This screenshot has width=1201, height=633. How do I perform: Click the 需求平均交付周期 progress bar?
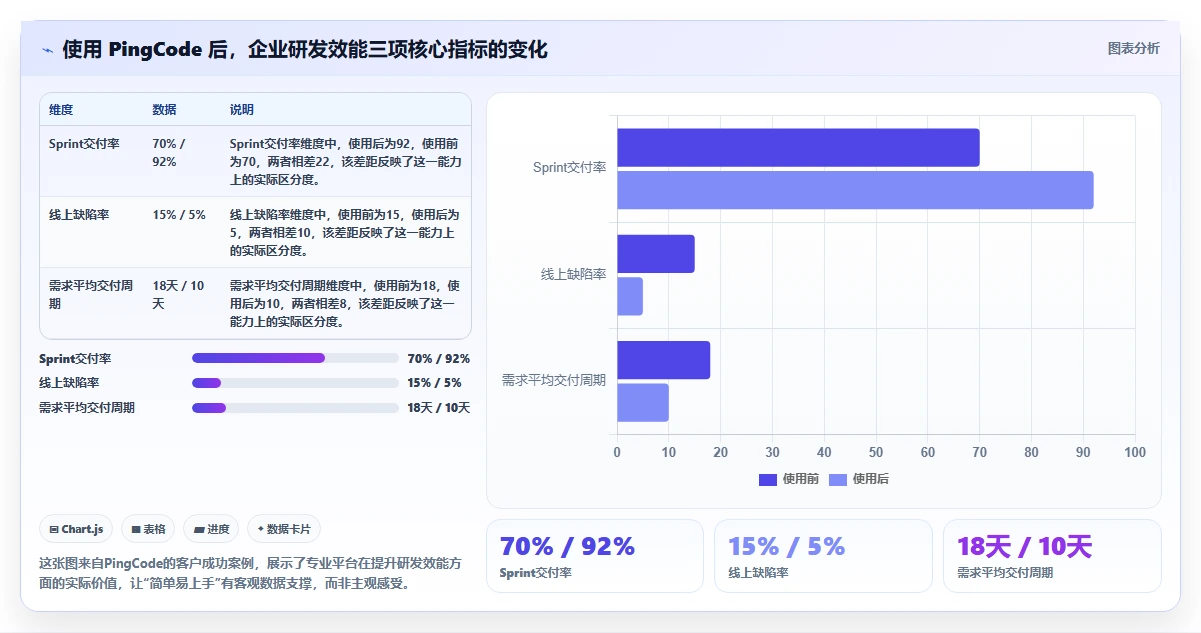[295, 407]
